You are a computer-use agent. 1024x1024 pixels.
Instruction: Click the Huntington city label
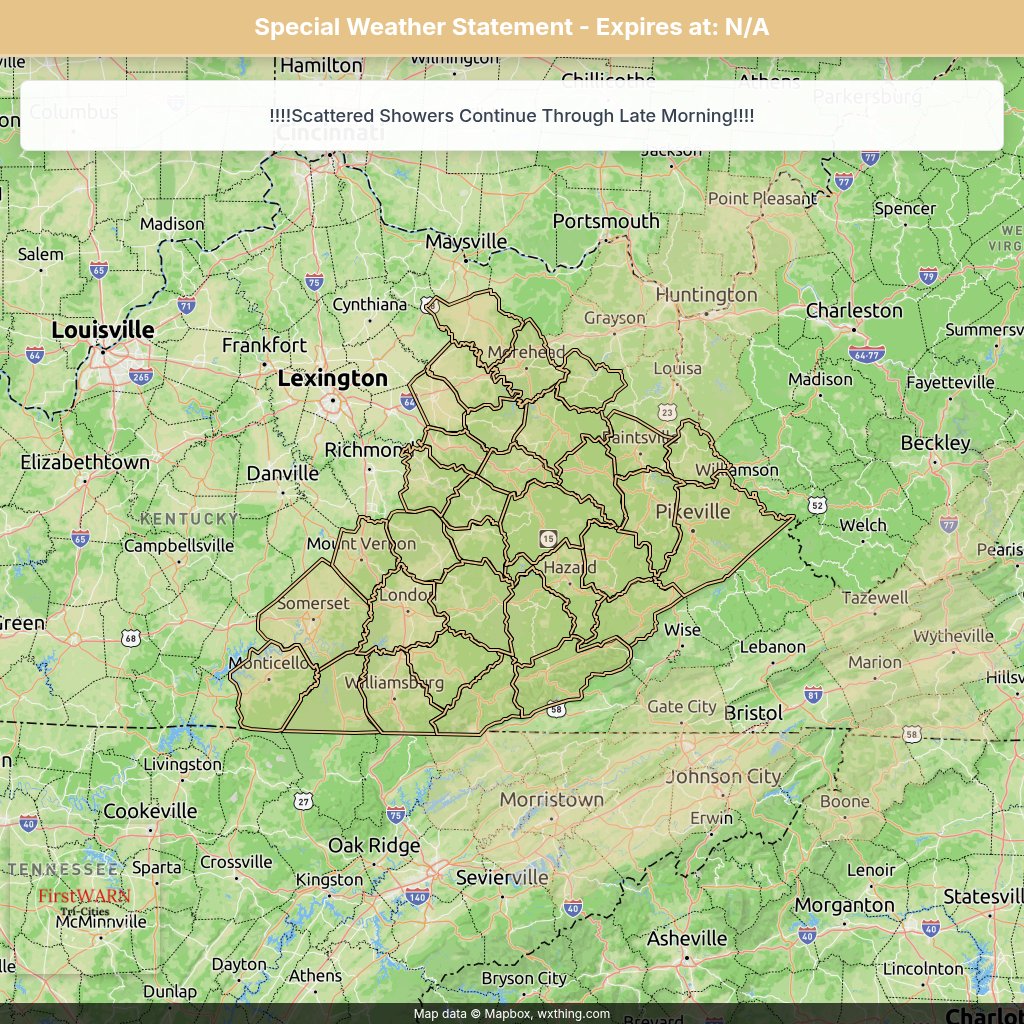(706, 295)
